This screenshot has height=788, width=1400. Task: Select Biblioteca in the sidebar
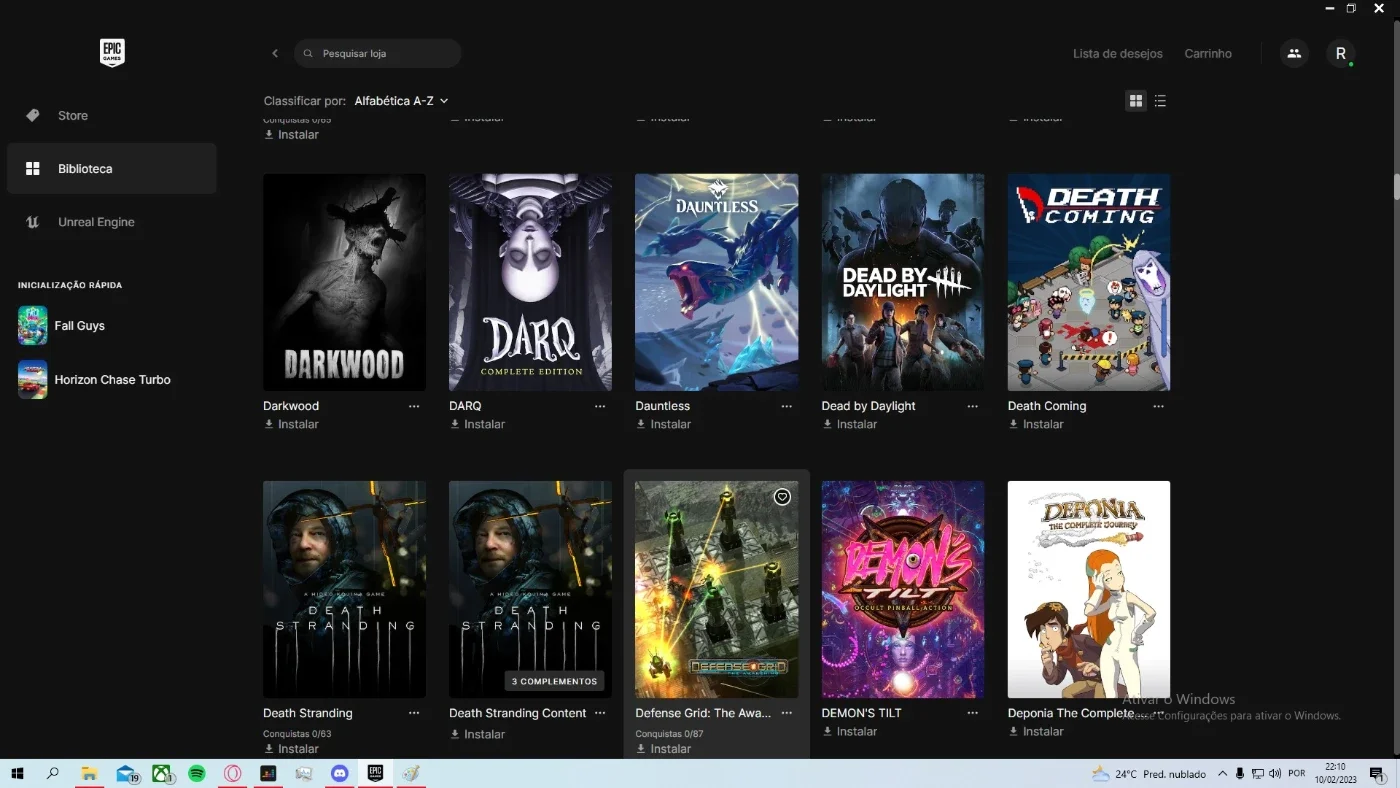click(112, 169)
